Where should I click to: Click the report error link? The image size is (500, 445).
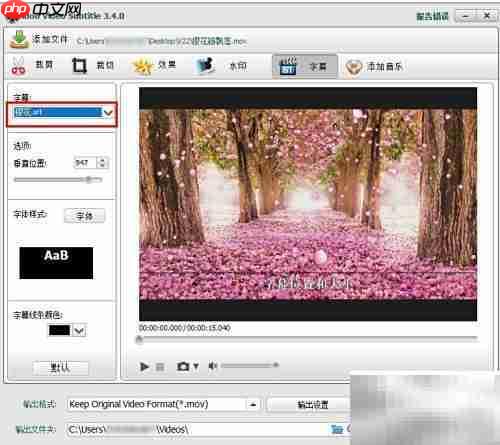432,16
